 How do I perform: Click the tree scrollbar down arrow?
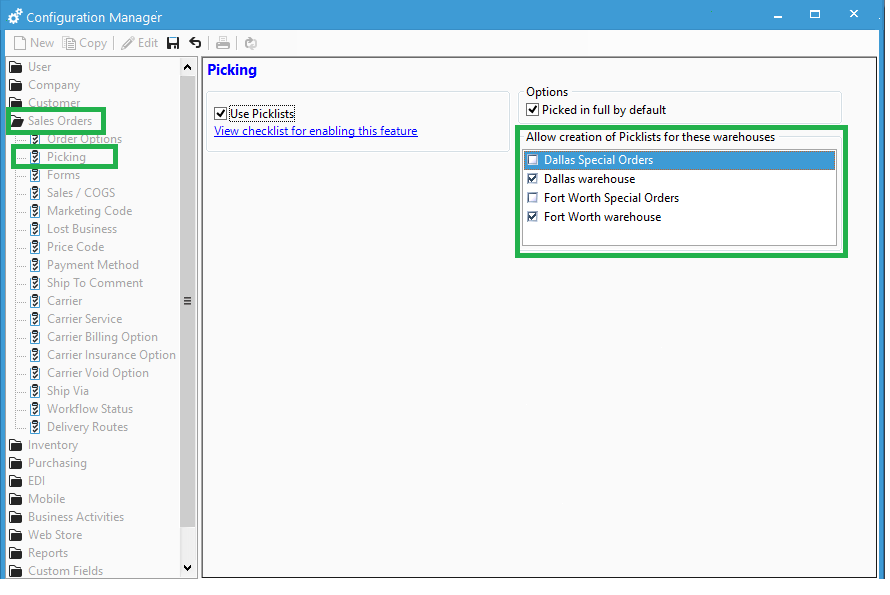click(187, 568)
